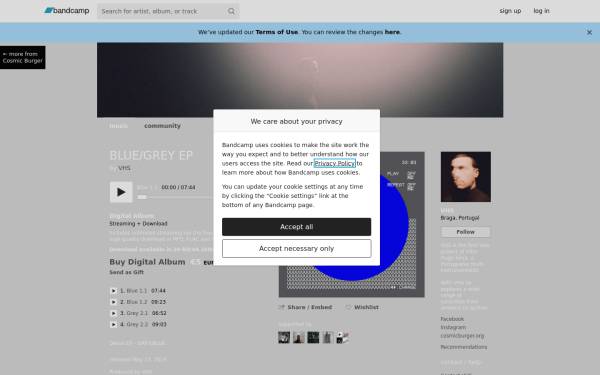
Task: Open the fourth supporter avatar
Action: point(328,338)
